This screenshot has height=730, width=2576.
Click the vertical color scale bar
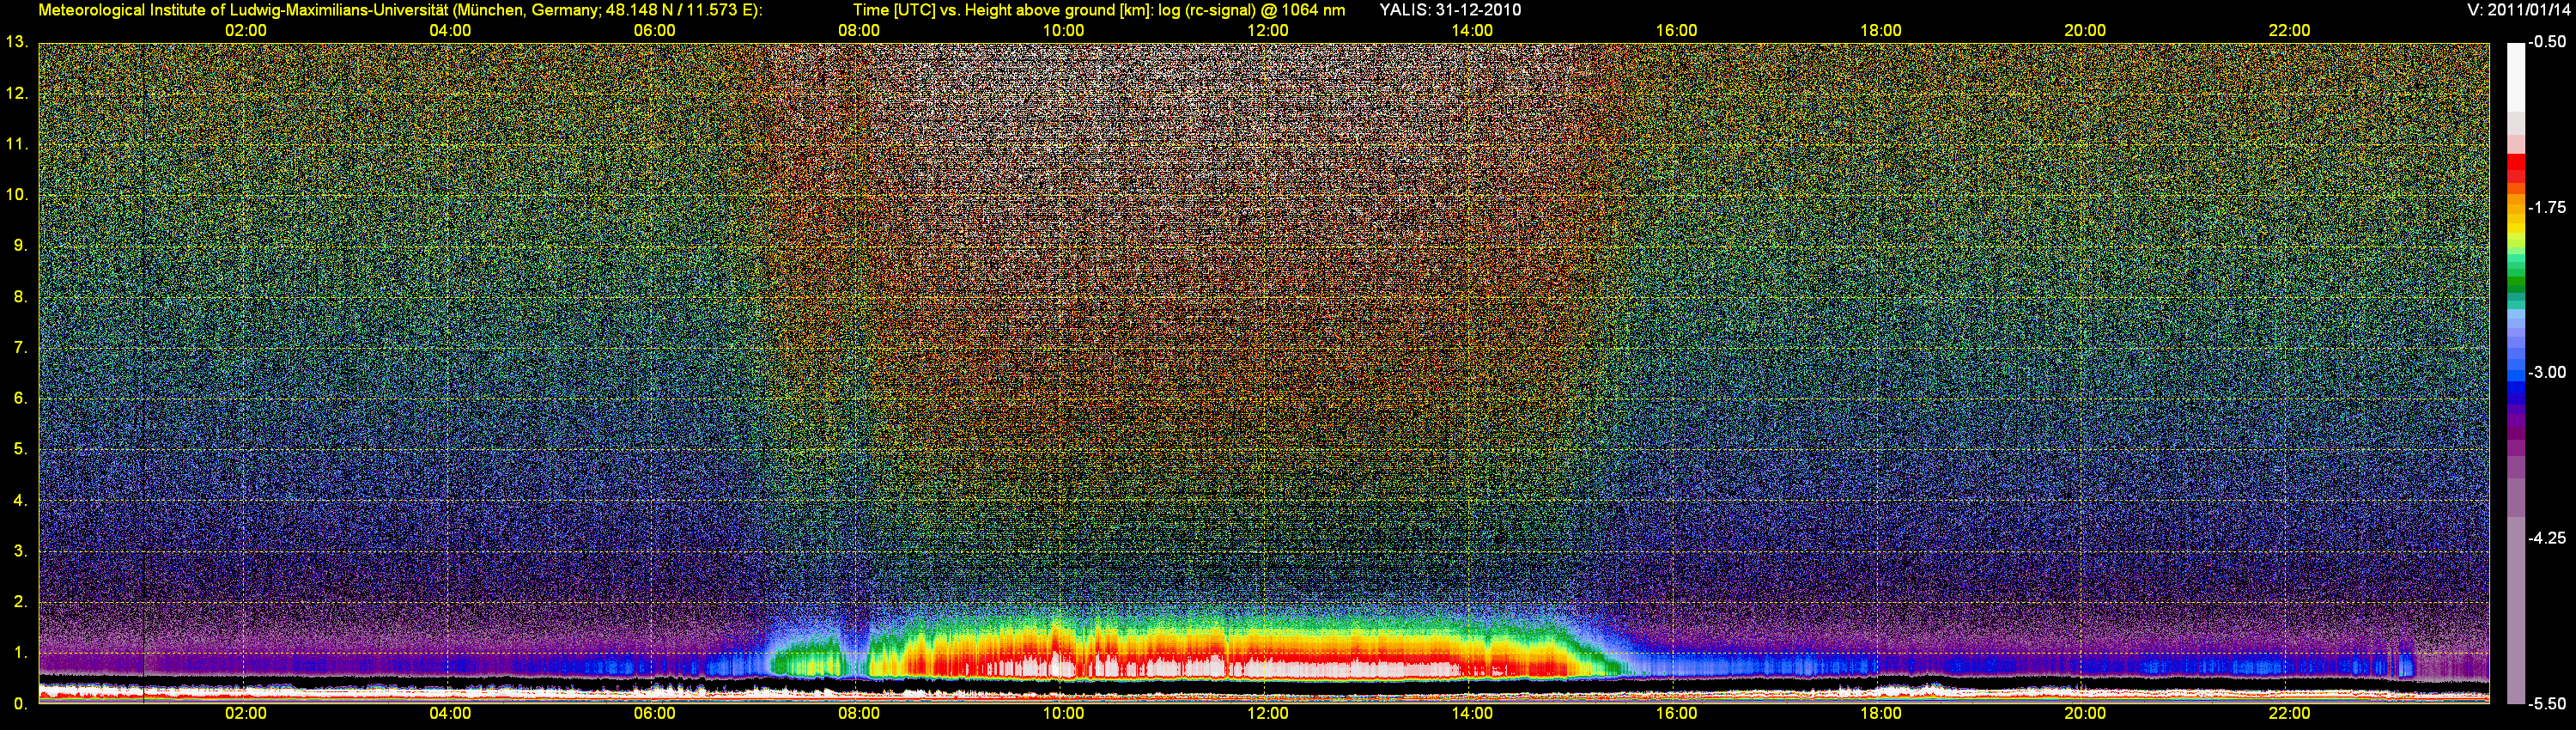[x=2516, y=373]
